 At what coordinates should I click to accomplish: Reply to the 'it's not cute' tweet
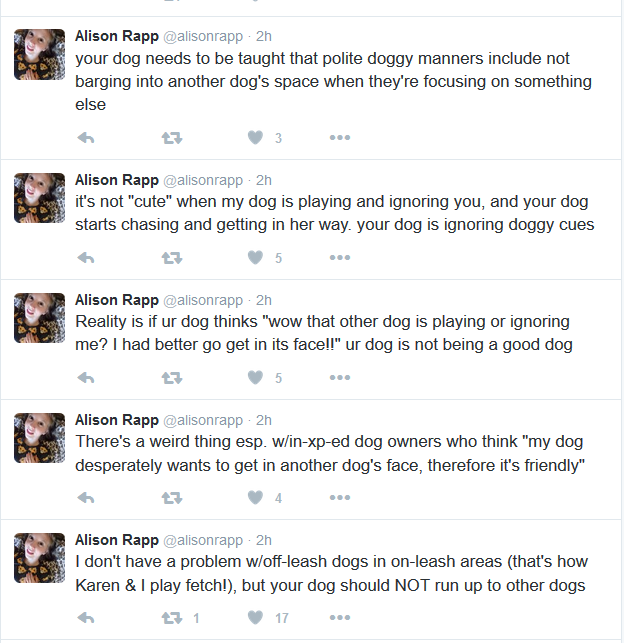(x=86, y=257)
